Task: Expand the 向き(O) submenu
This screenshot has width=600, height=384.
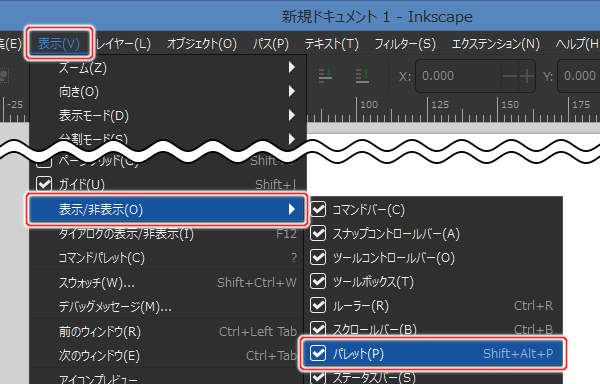Action: [x=168, y=91]
